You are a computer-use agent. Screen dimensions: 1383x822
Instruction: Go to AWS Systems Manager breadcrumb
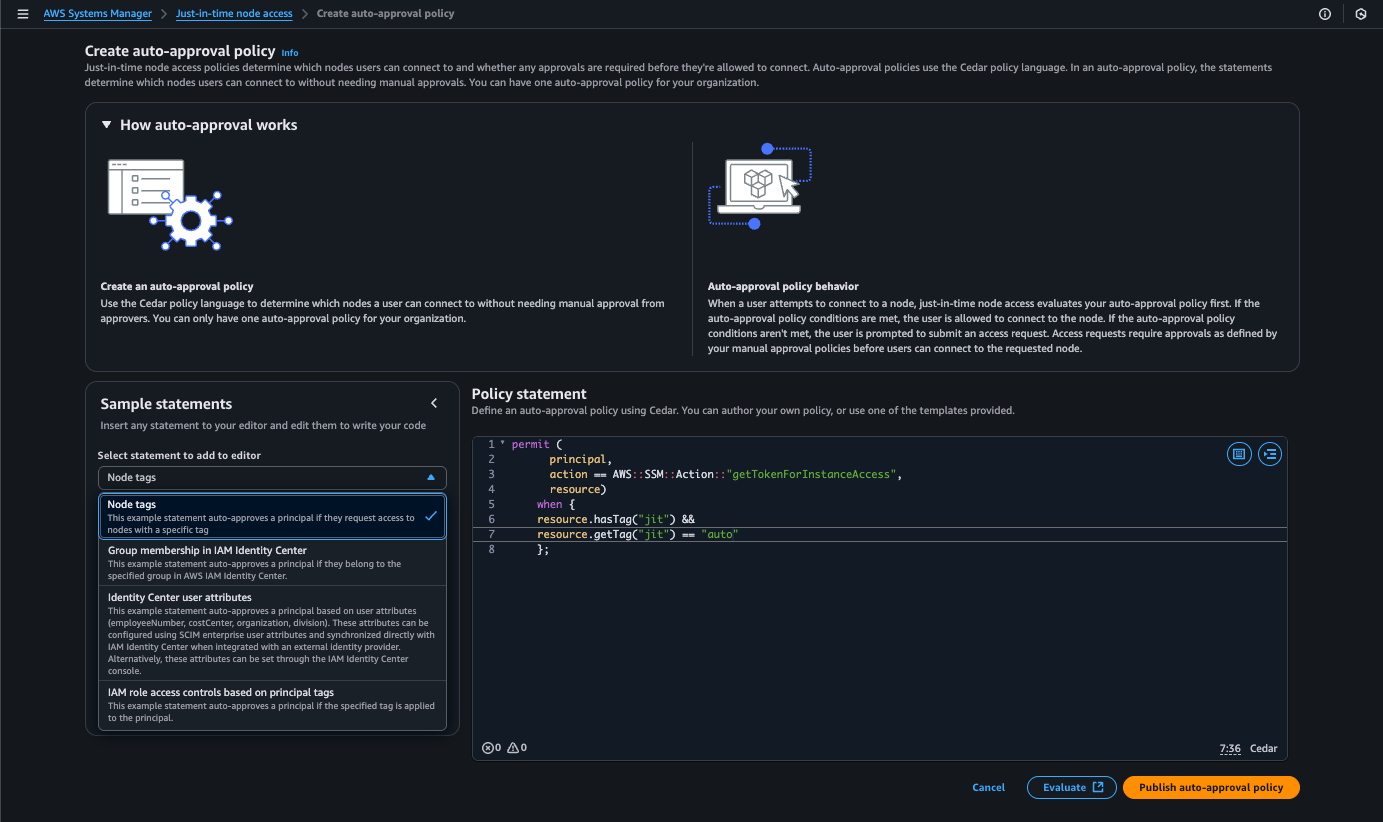pyautogui.click(x=98, y=14)
